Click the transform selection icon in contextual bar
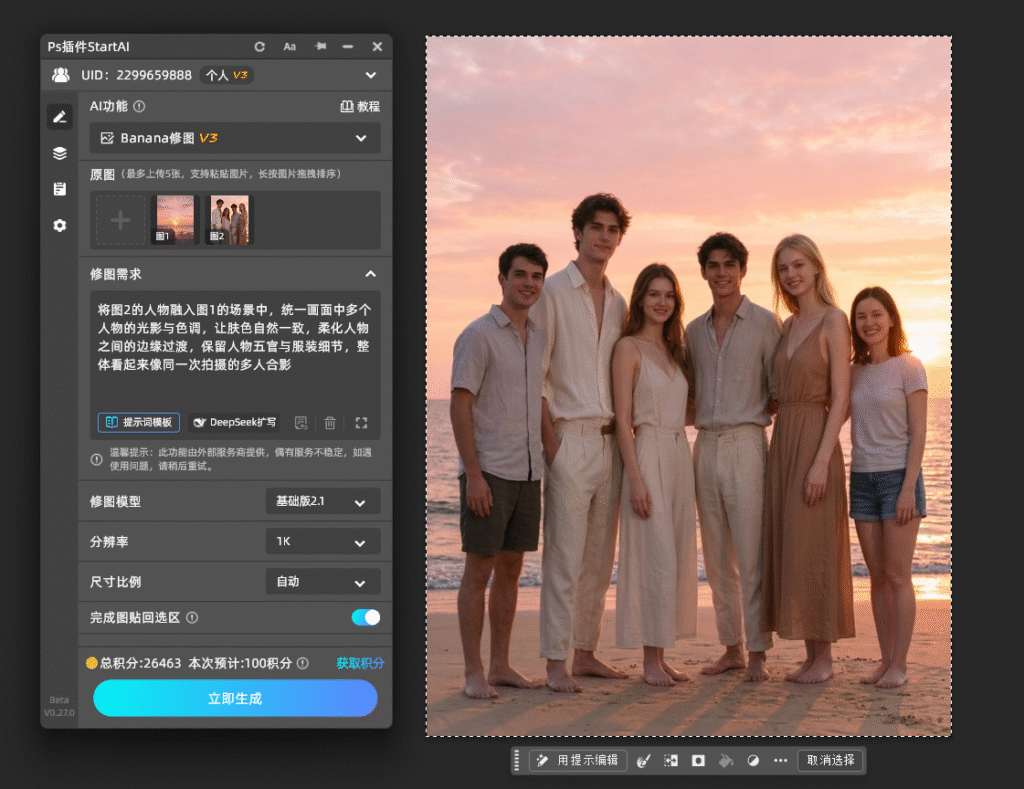The image size is (1024, 789). [671, 760]
